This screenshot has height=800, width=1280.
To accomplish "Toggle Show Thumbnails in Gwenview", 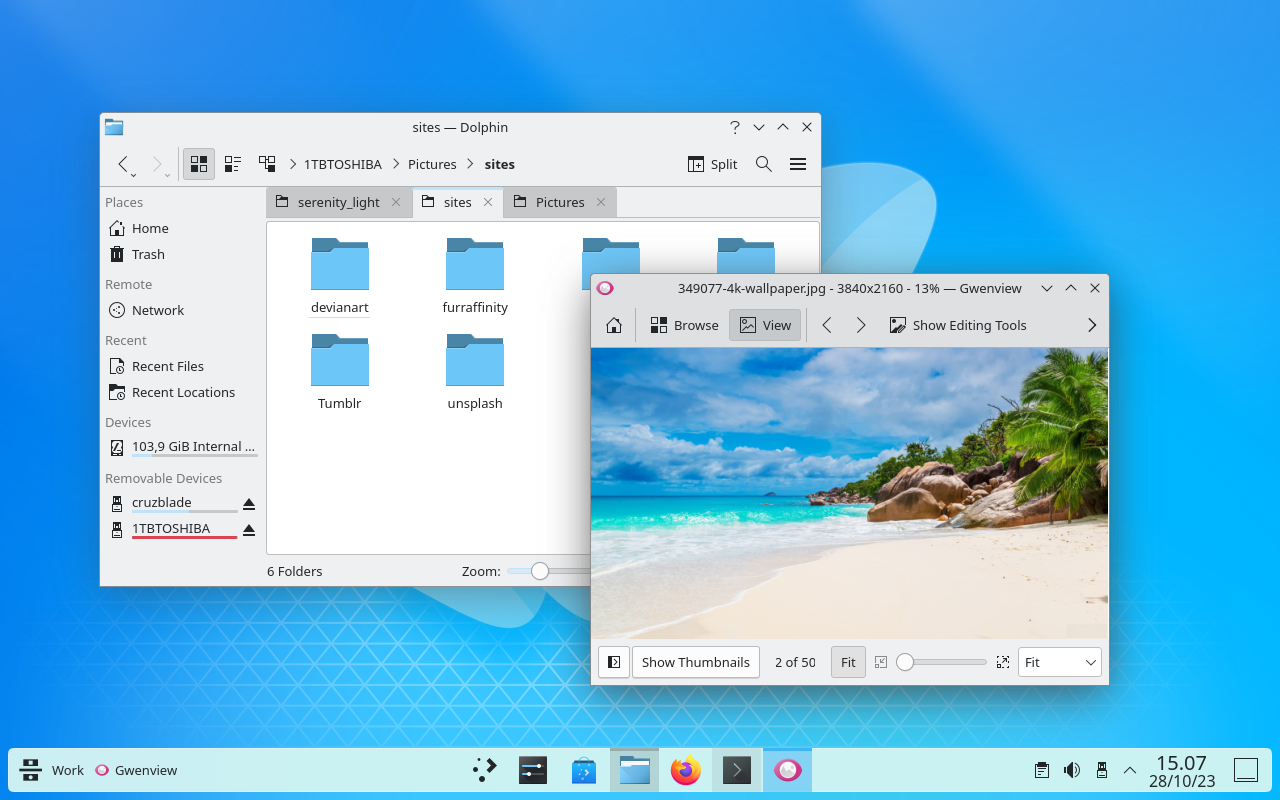I will tap(695, 662).
